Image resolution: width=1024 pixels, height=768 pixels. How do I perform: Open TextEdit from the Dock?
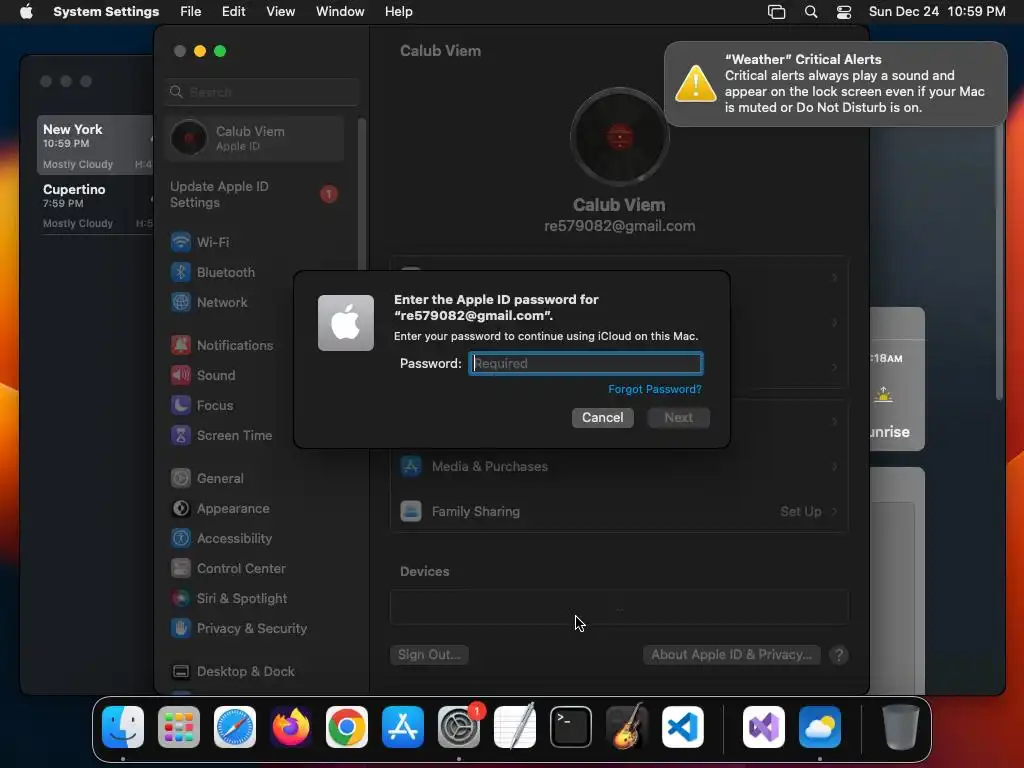pos(515,727)
